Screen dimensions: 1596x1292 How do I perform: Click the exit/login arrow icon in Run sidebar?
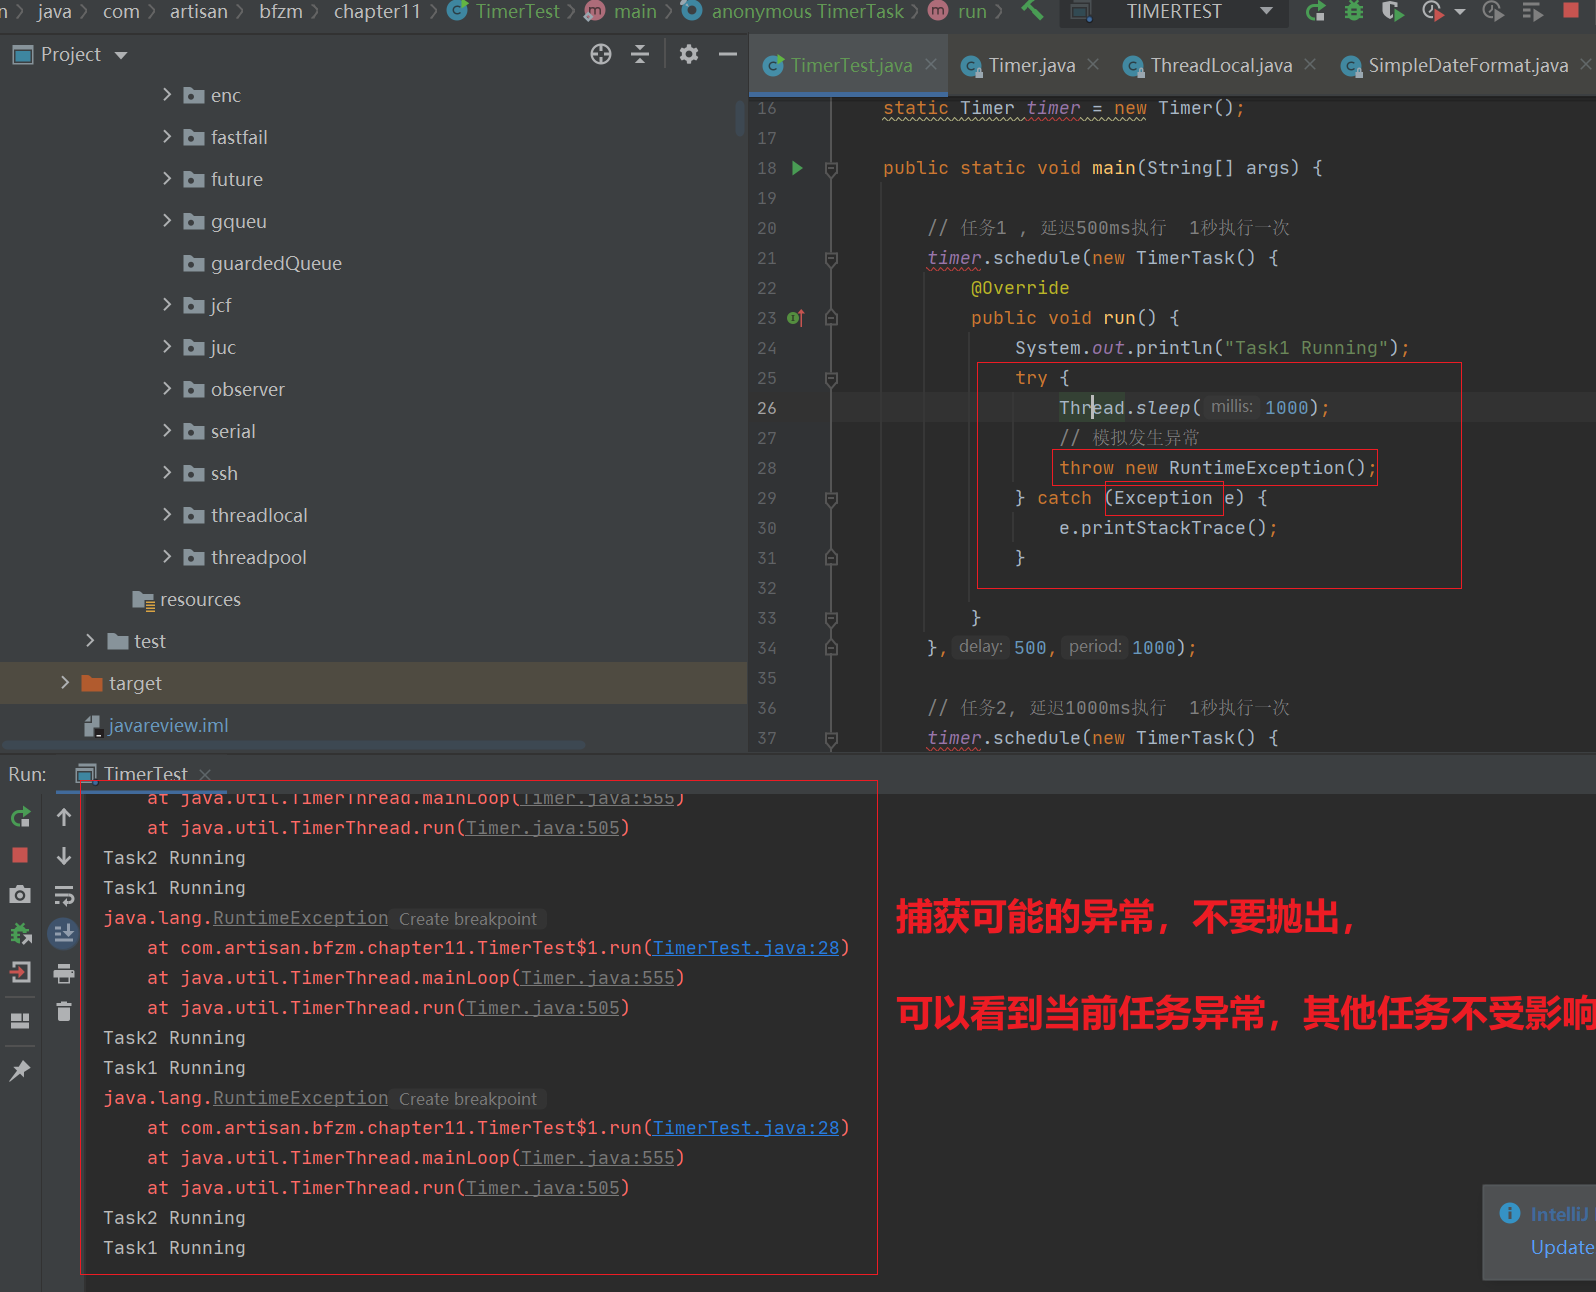tap(20, 972)
